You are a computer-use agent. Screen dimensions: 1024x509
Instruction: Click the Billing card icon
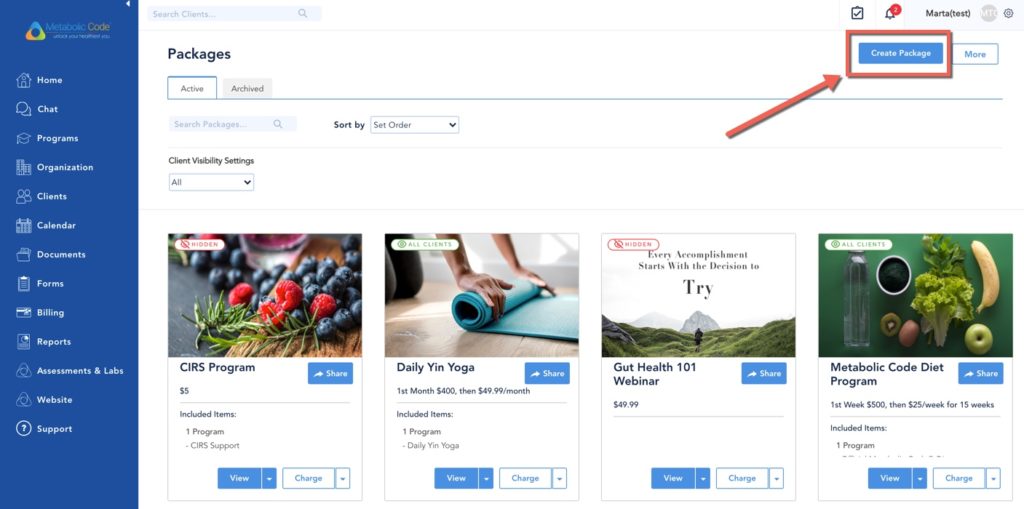[x=24, y=312]
